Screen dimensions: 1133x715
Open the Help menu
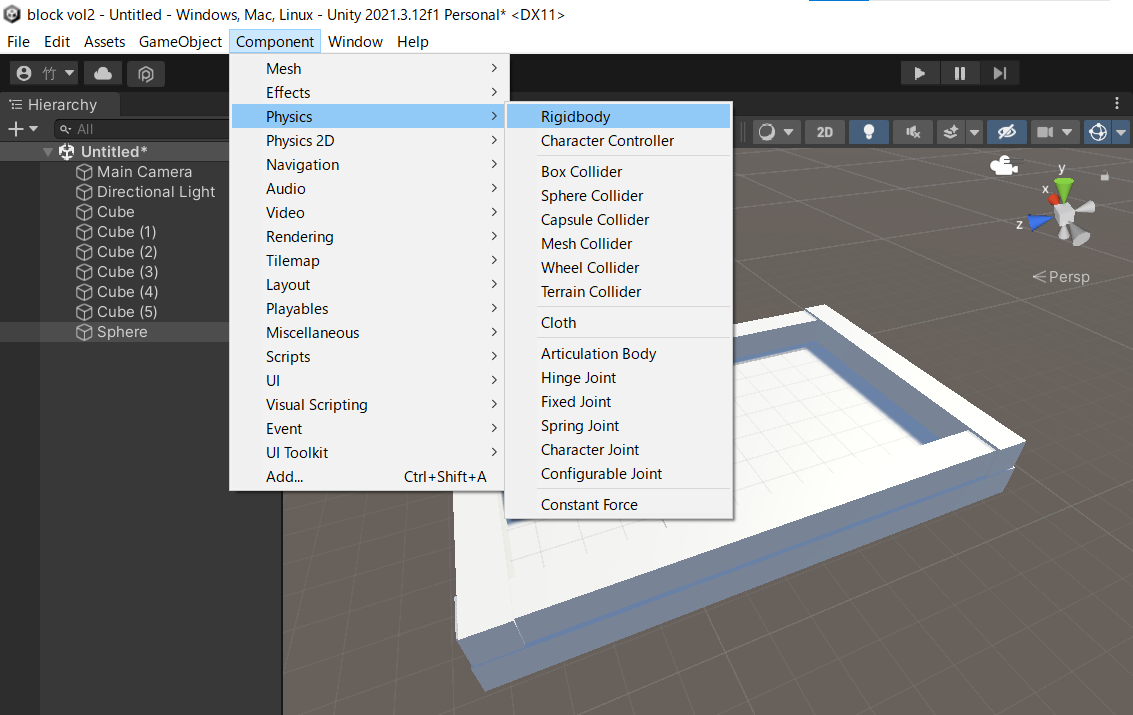413,42
